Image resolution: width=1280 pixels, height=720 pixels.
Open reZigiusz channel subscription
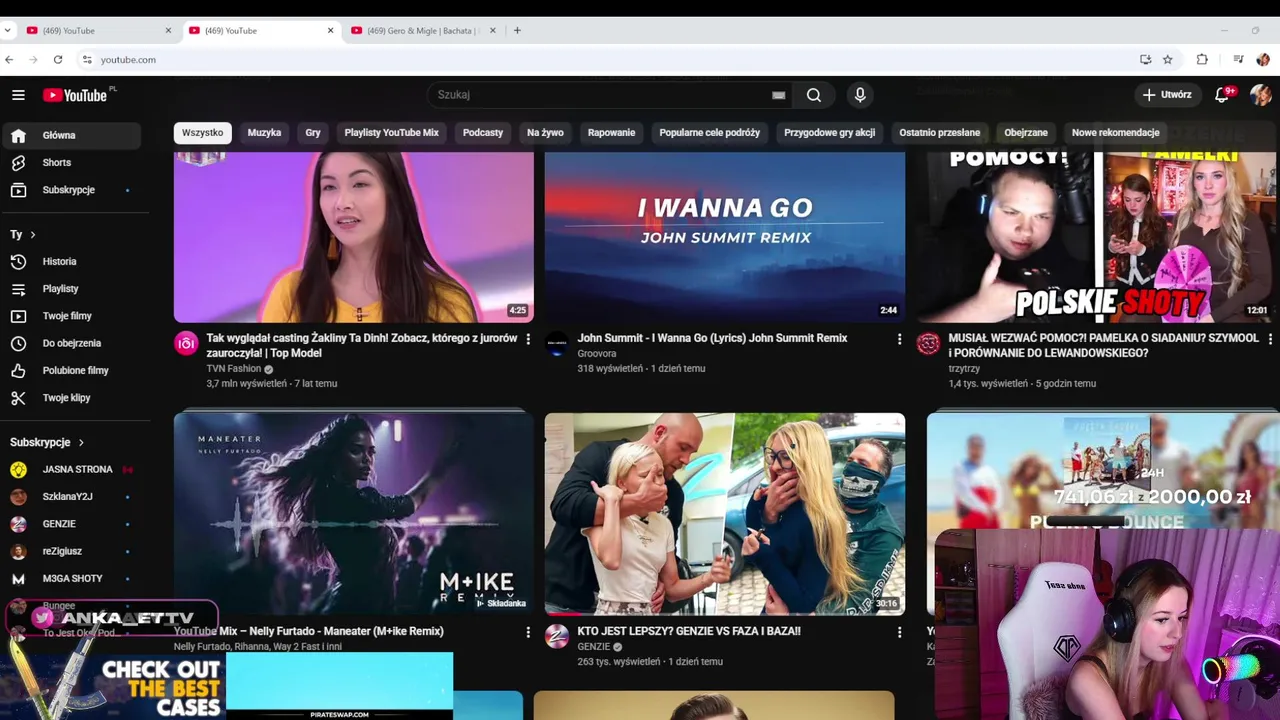coord(72,551)
